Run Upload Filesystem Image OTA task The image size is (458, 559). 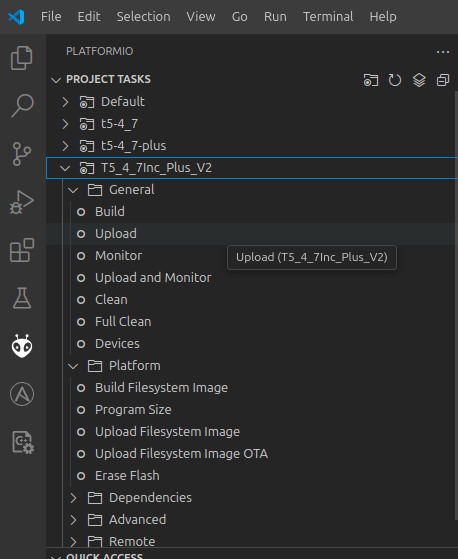181,454
